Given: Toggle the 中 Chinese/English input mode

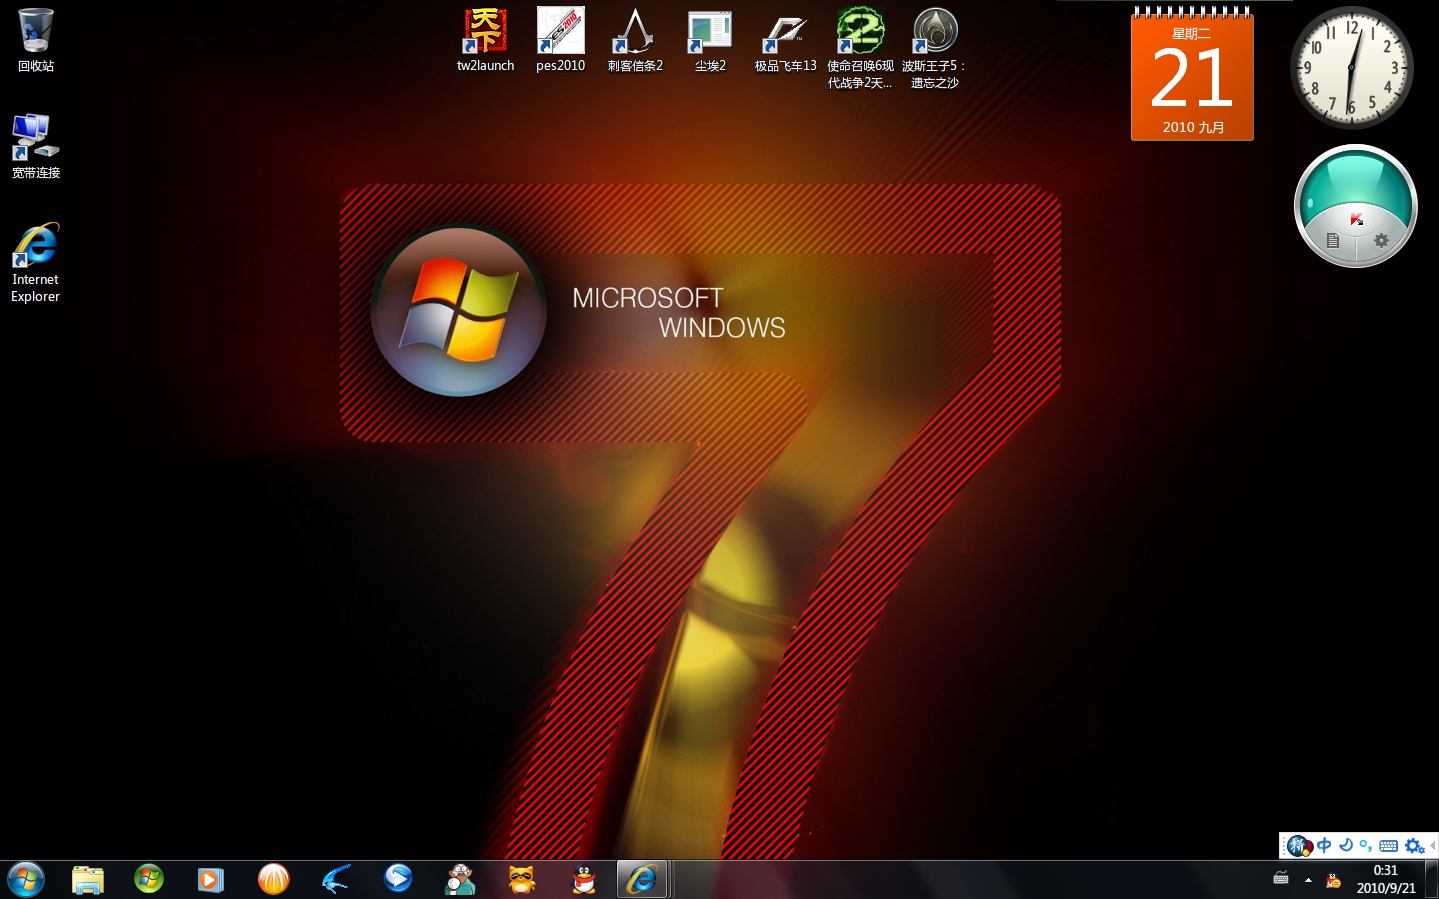Looking at the screenshot, I should click(x=1324, y=846).
